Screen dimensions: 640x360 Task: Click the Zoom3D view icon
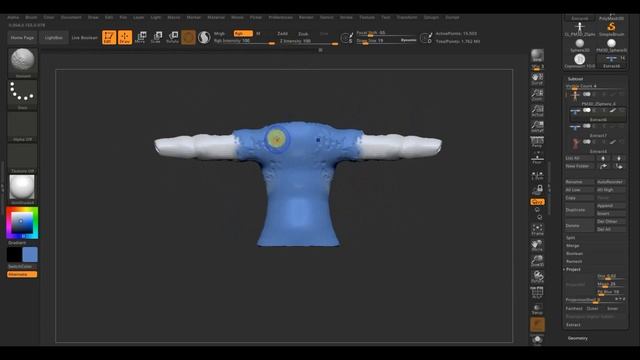537,261
